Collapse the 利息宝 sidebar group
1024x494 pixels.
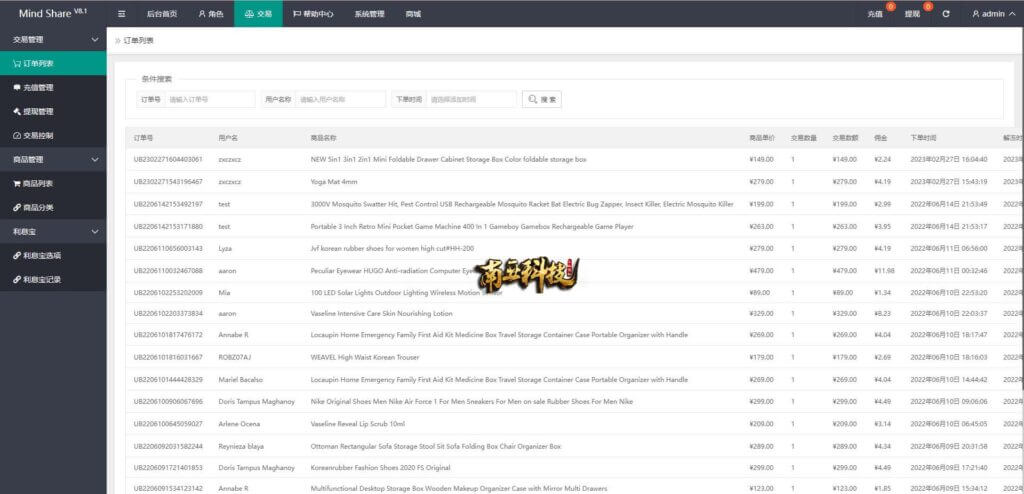coord(53,231)
